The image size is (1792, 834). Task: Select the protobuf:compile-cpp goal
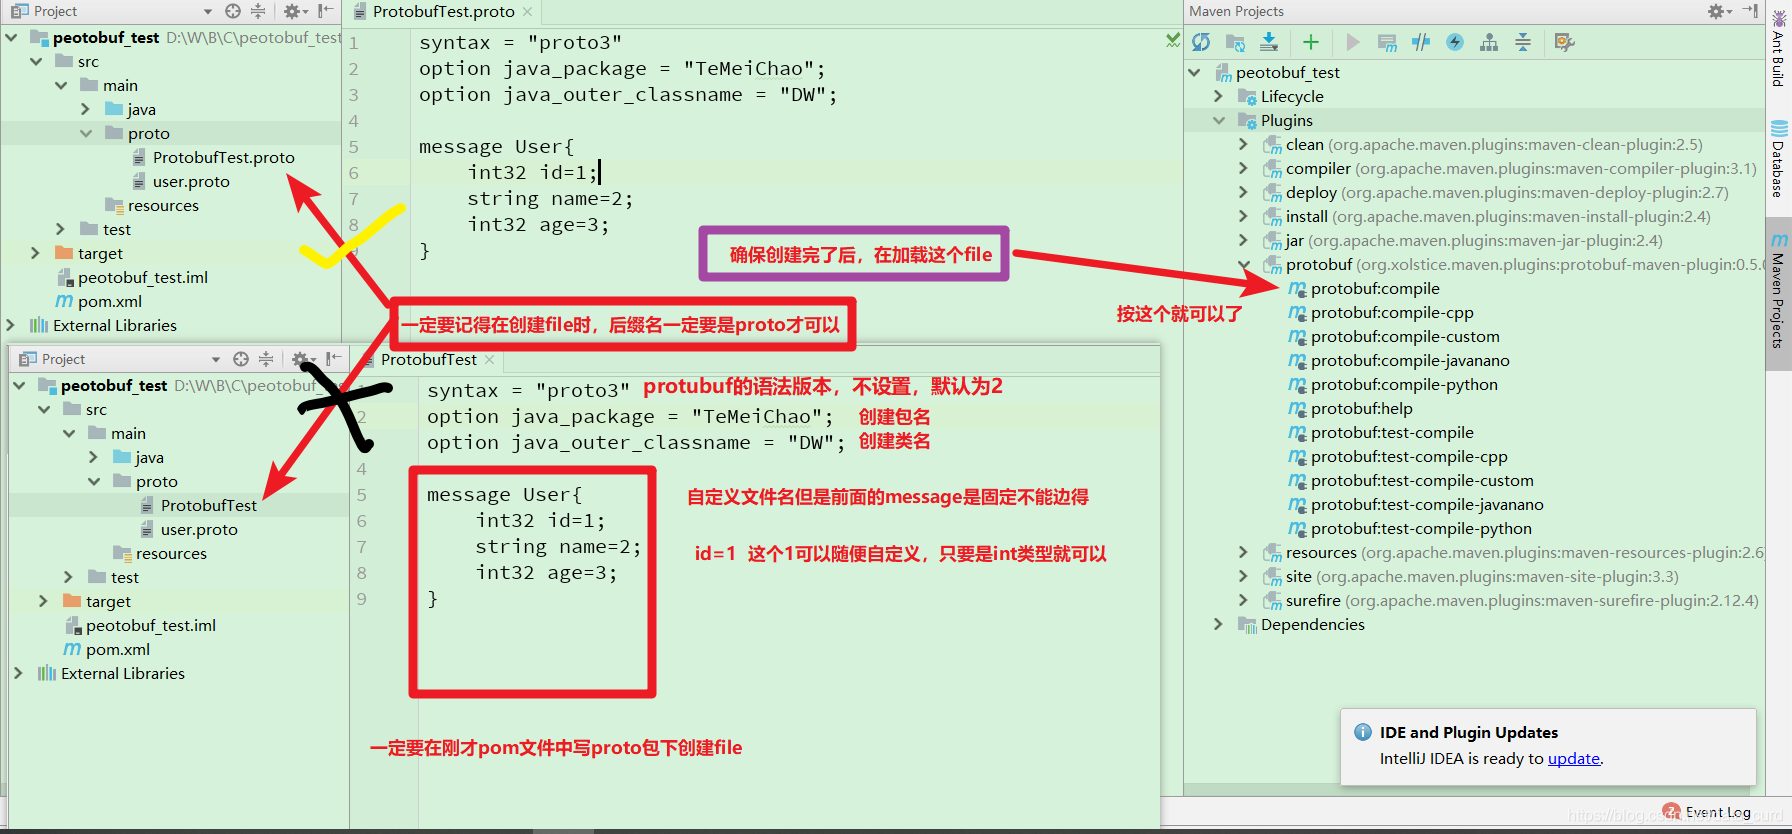[x=1392, y=313]
